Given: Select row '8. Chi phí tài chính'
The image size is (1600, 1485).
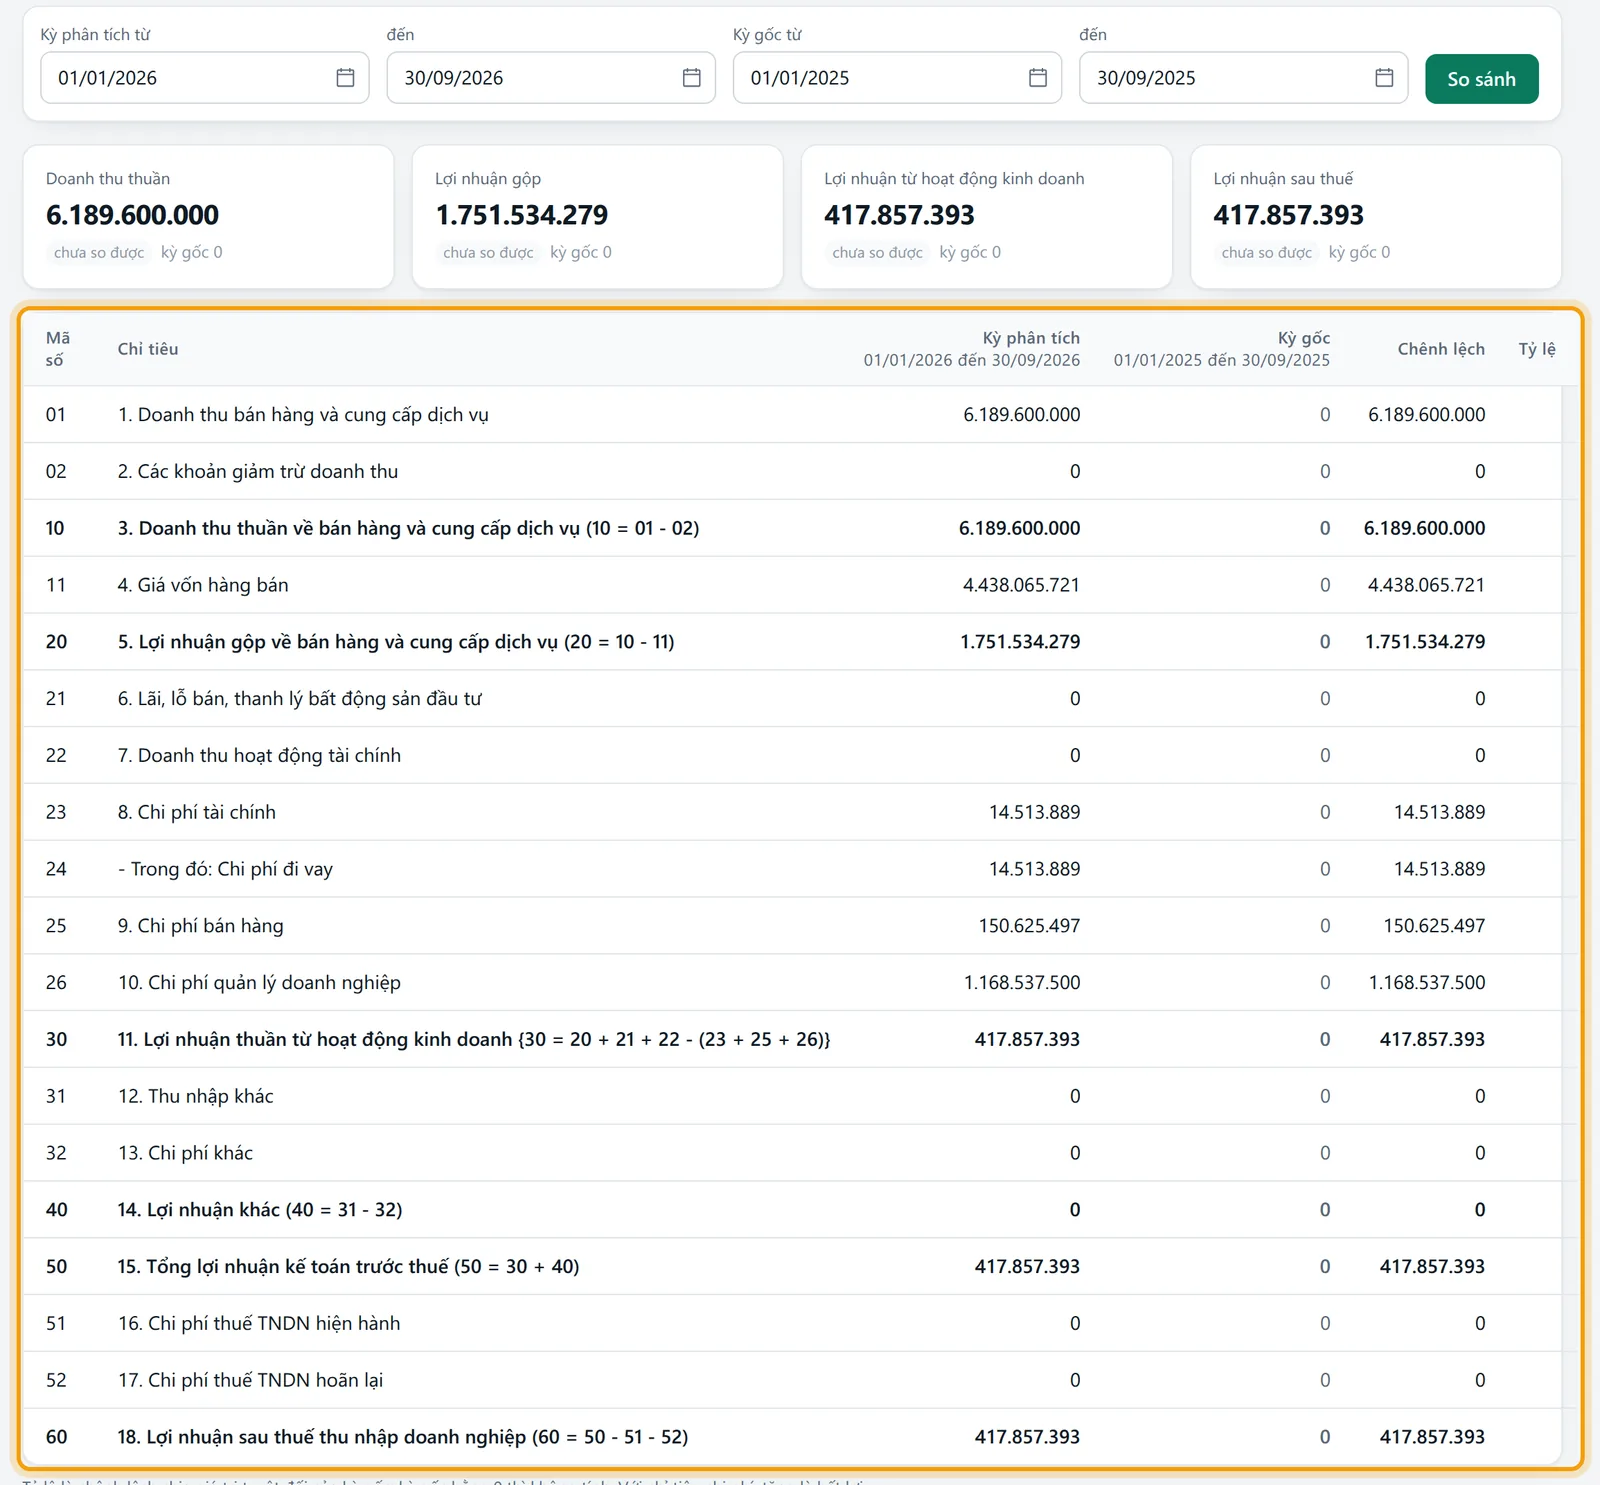Looking at the screenshot, I should pos(791,812).
